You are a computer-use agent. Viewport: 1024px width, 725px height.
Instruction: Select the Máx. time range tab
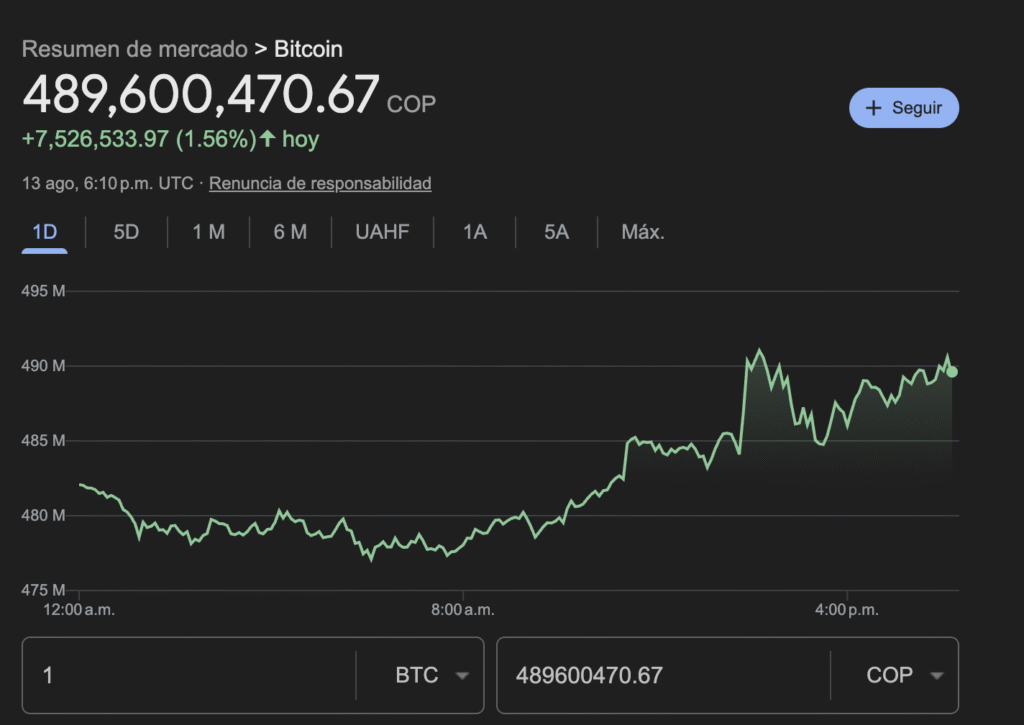pos(643,232)
